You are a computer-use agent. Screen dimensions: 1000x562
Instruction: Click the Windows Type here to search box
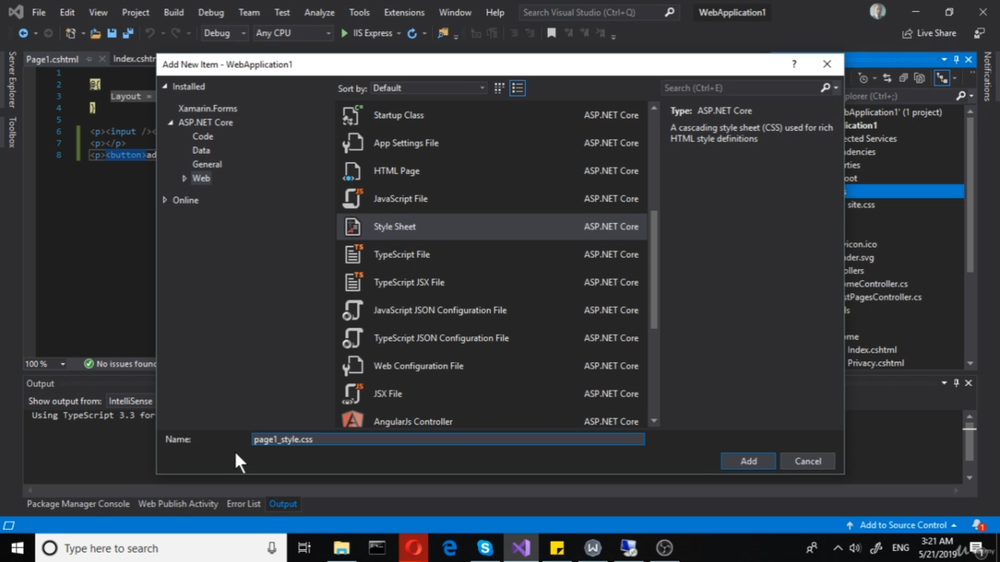[x=159, y=548]
